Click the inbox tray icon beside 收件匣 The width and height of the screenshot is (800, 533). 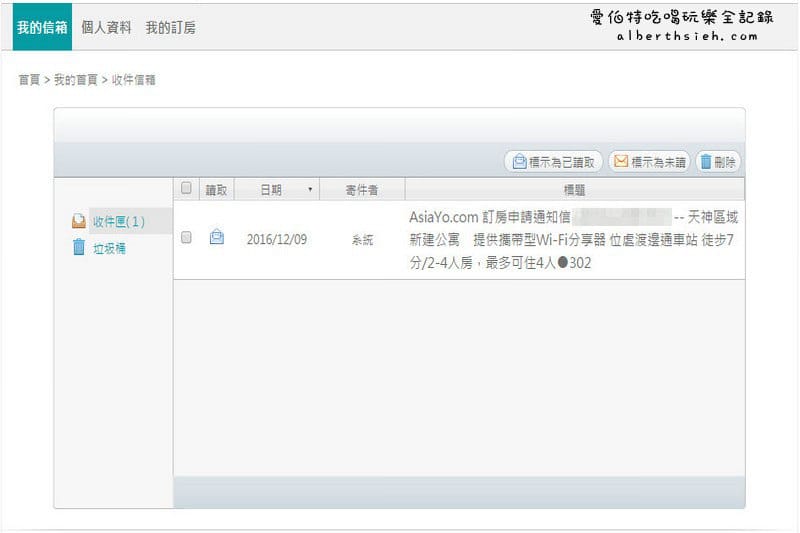(x=79, y=221)
